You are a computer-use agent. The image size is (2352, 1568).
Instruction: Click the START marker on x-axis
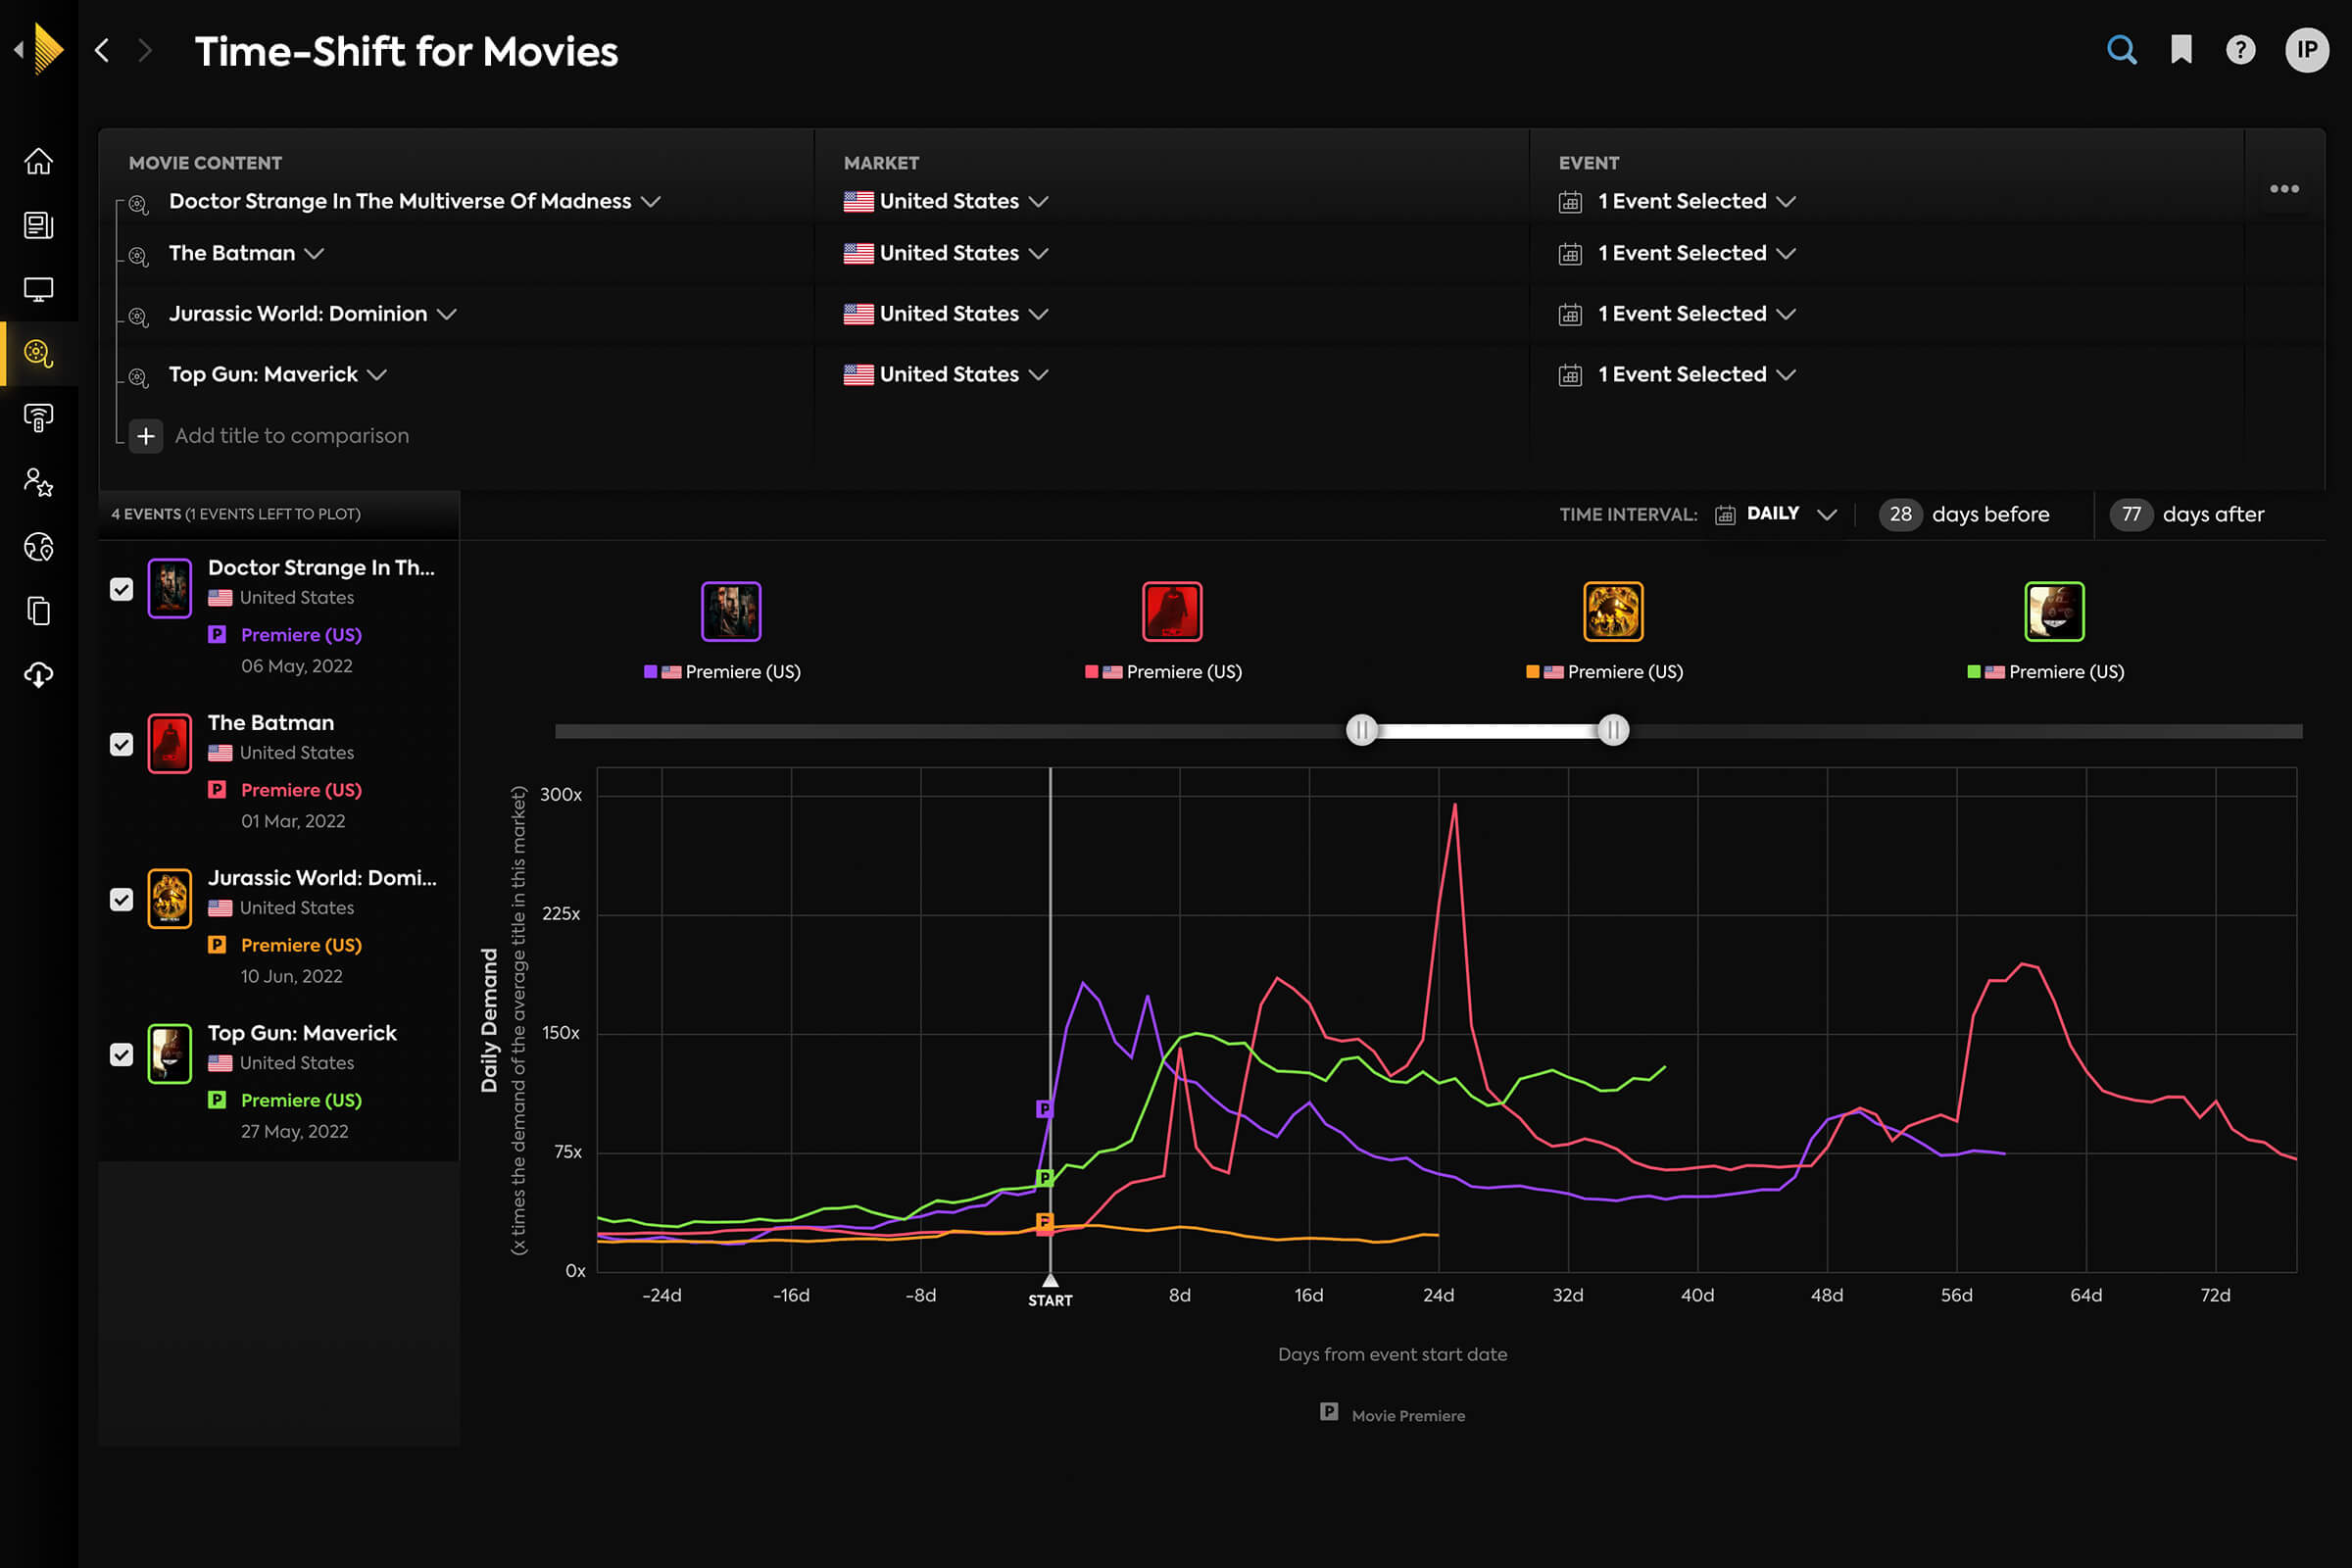click(x=1050, y=1291)
